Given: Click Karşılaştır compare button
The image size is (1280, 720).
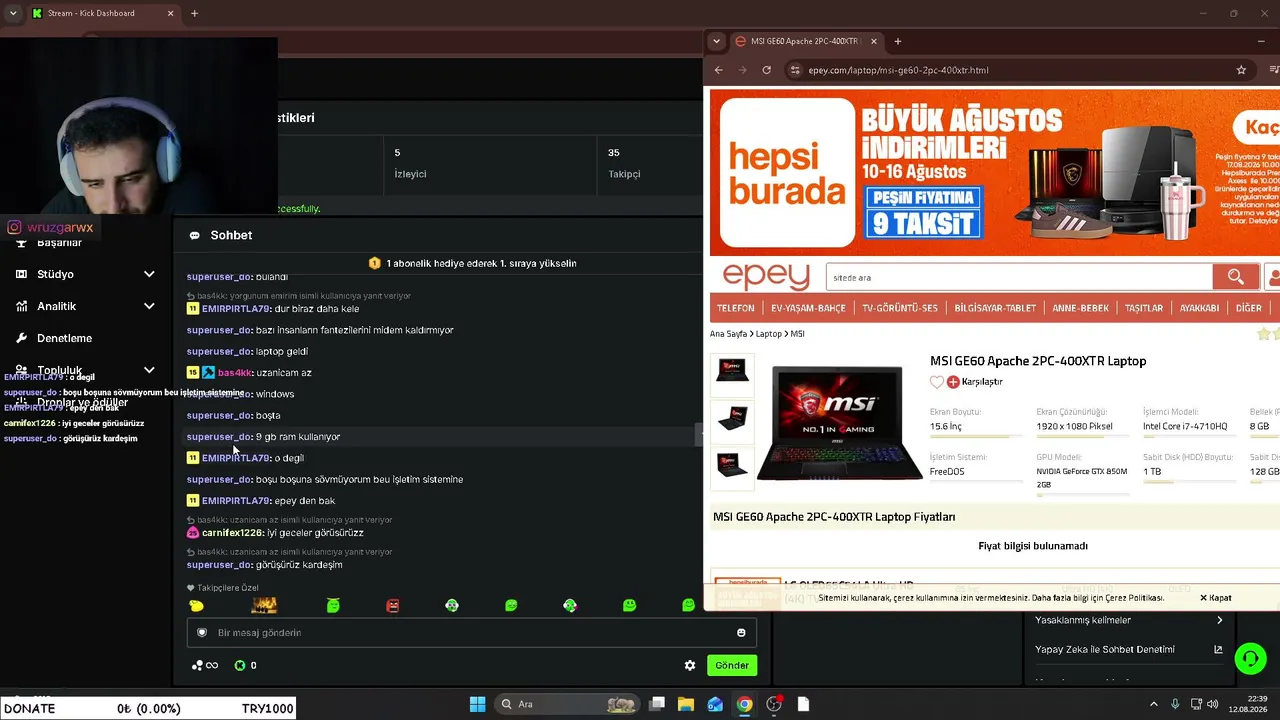Looking at the screenshot, I should (x=975, y=382).
